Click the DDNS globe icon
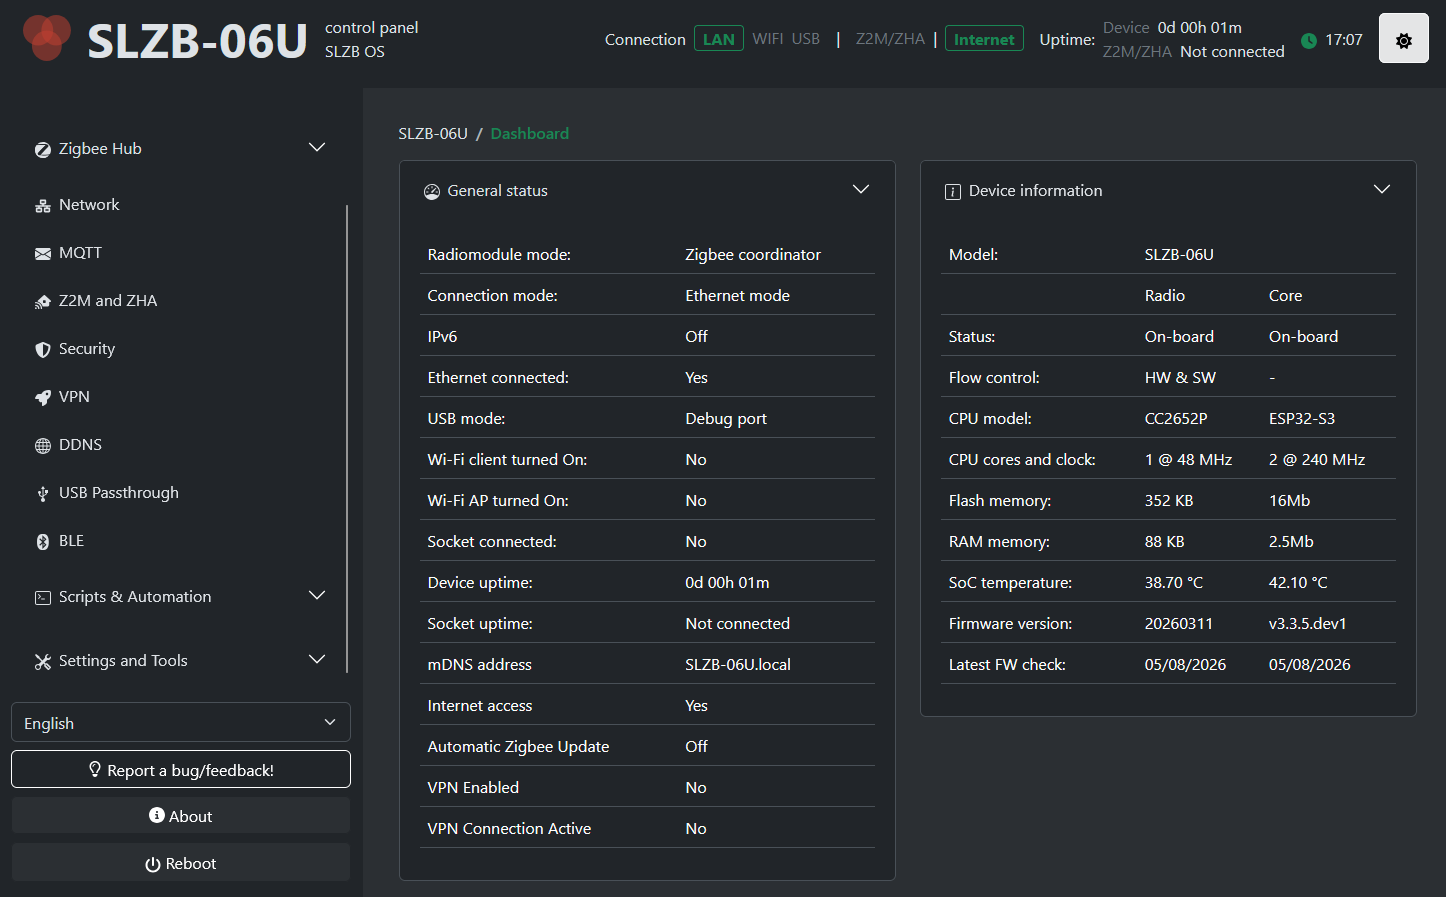Screen dimensions: 1446x897 [x=42, y=446]
